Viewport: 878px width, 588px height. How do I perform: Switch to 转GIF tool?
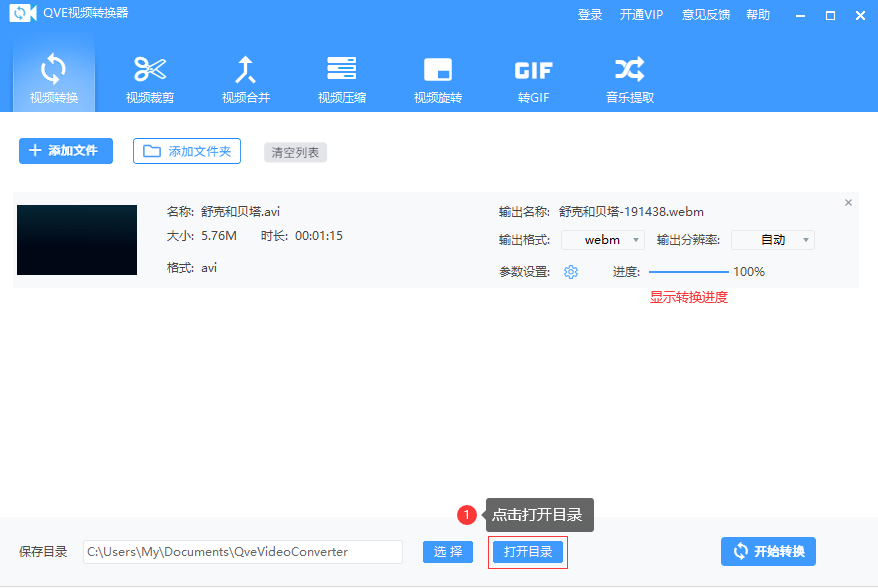click(x=534, y=80)
